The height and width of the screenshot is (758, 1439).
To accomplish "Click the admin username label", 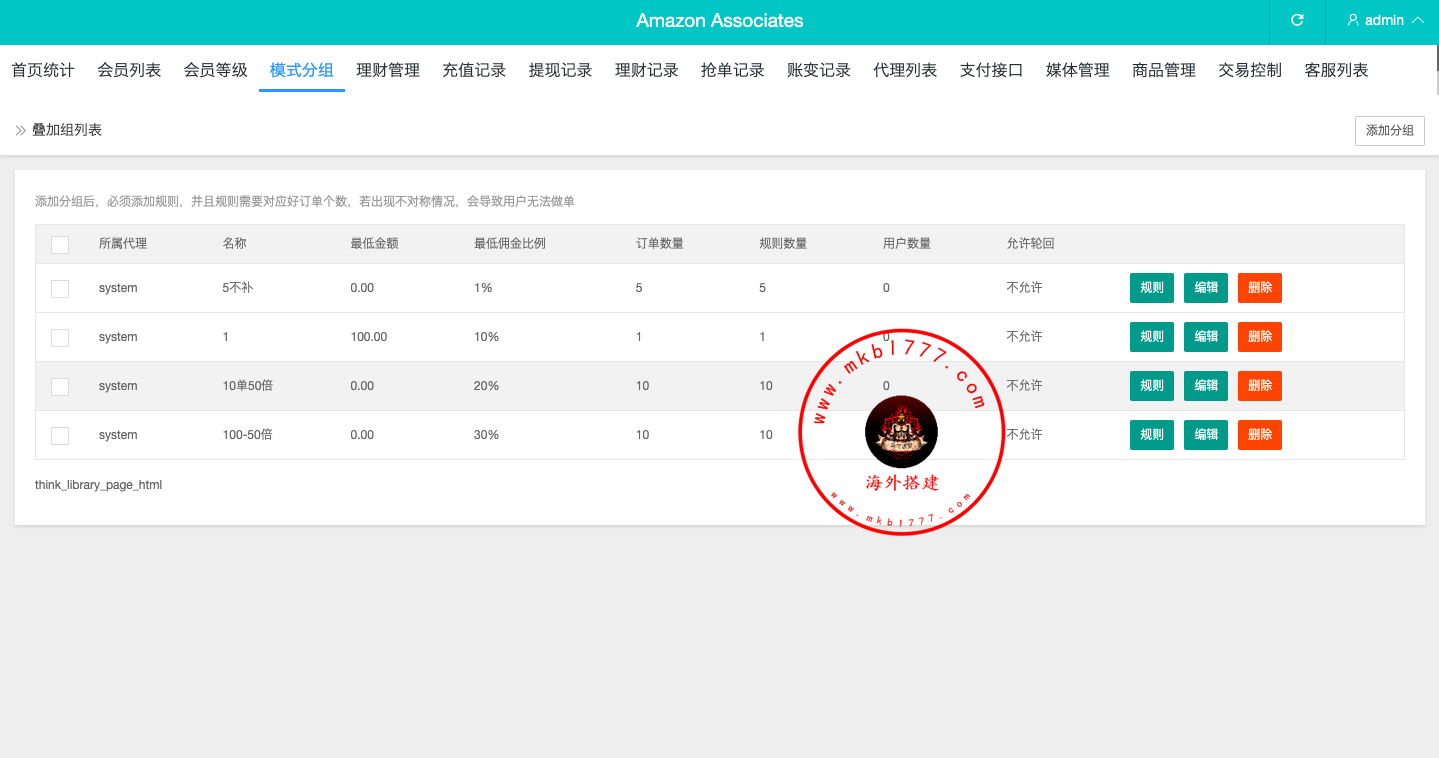I will (x=1384, y=20).
